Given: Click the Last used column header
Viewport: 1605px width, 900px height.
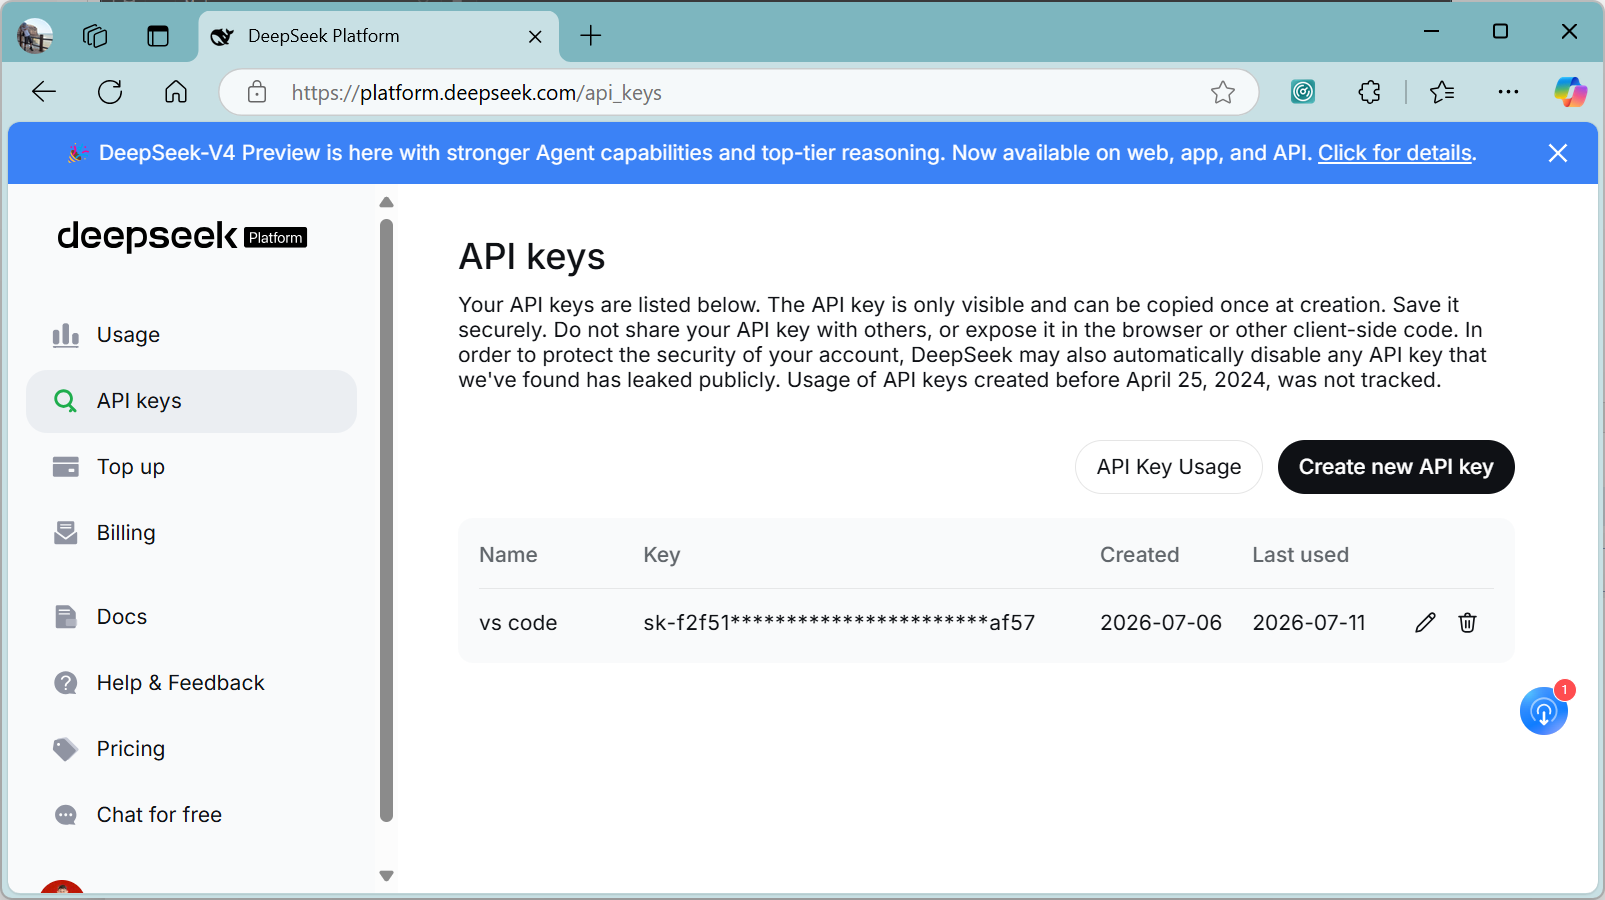Looking at the screenshot, I should tap(1301, 555).
